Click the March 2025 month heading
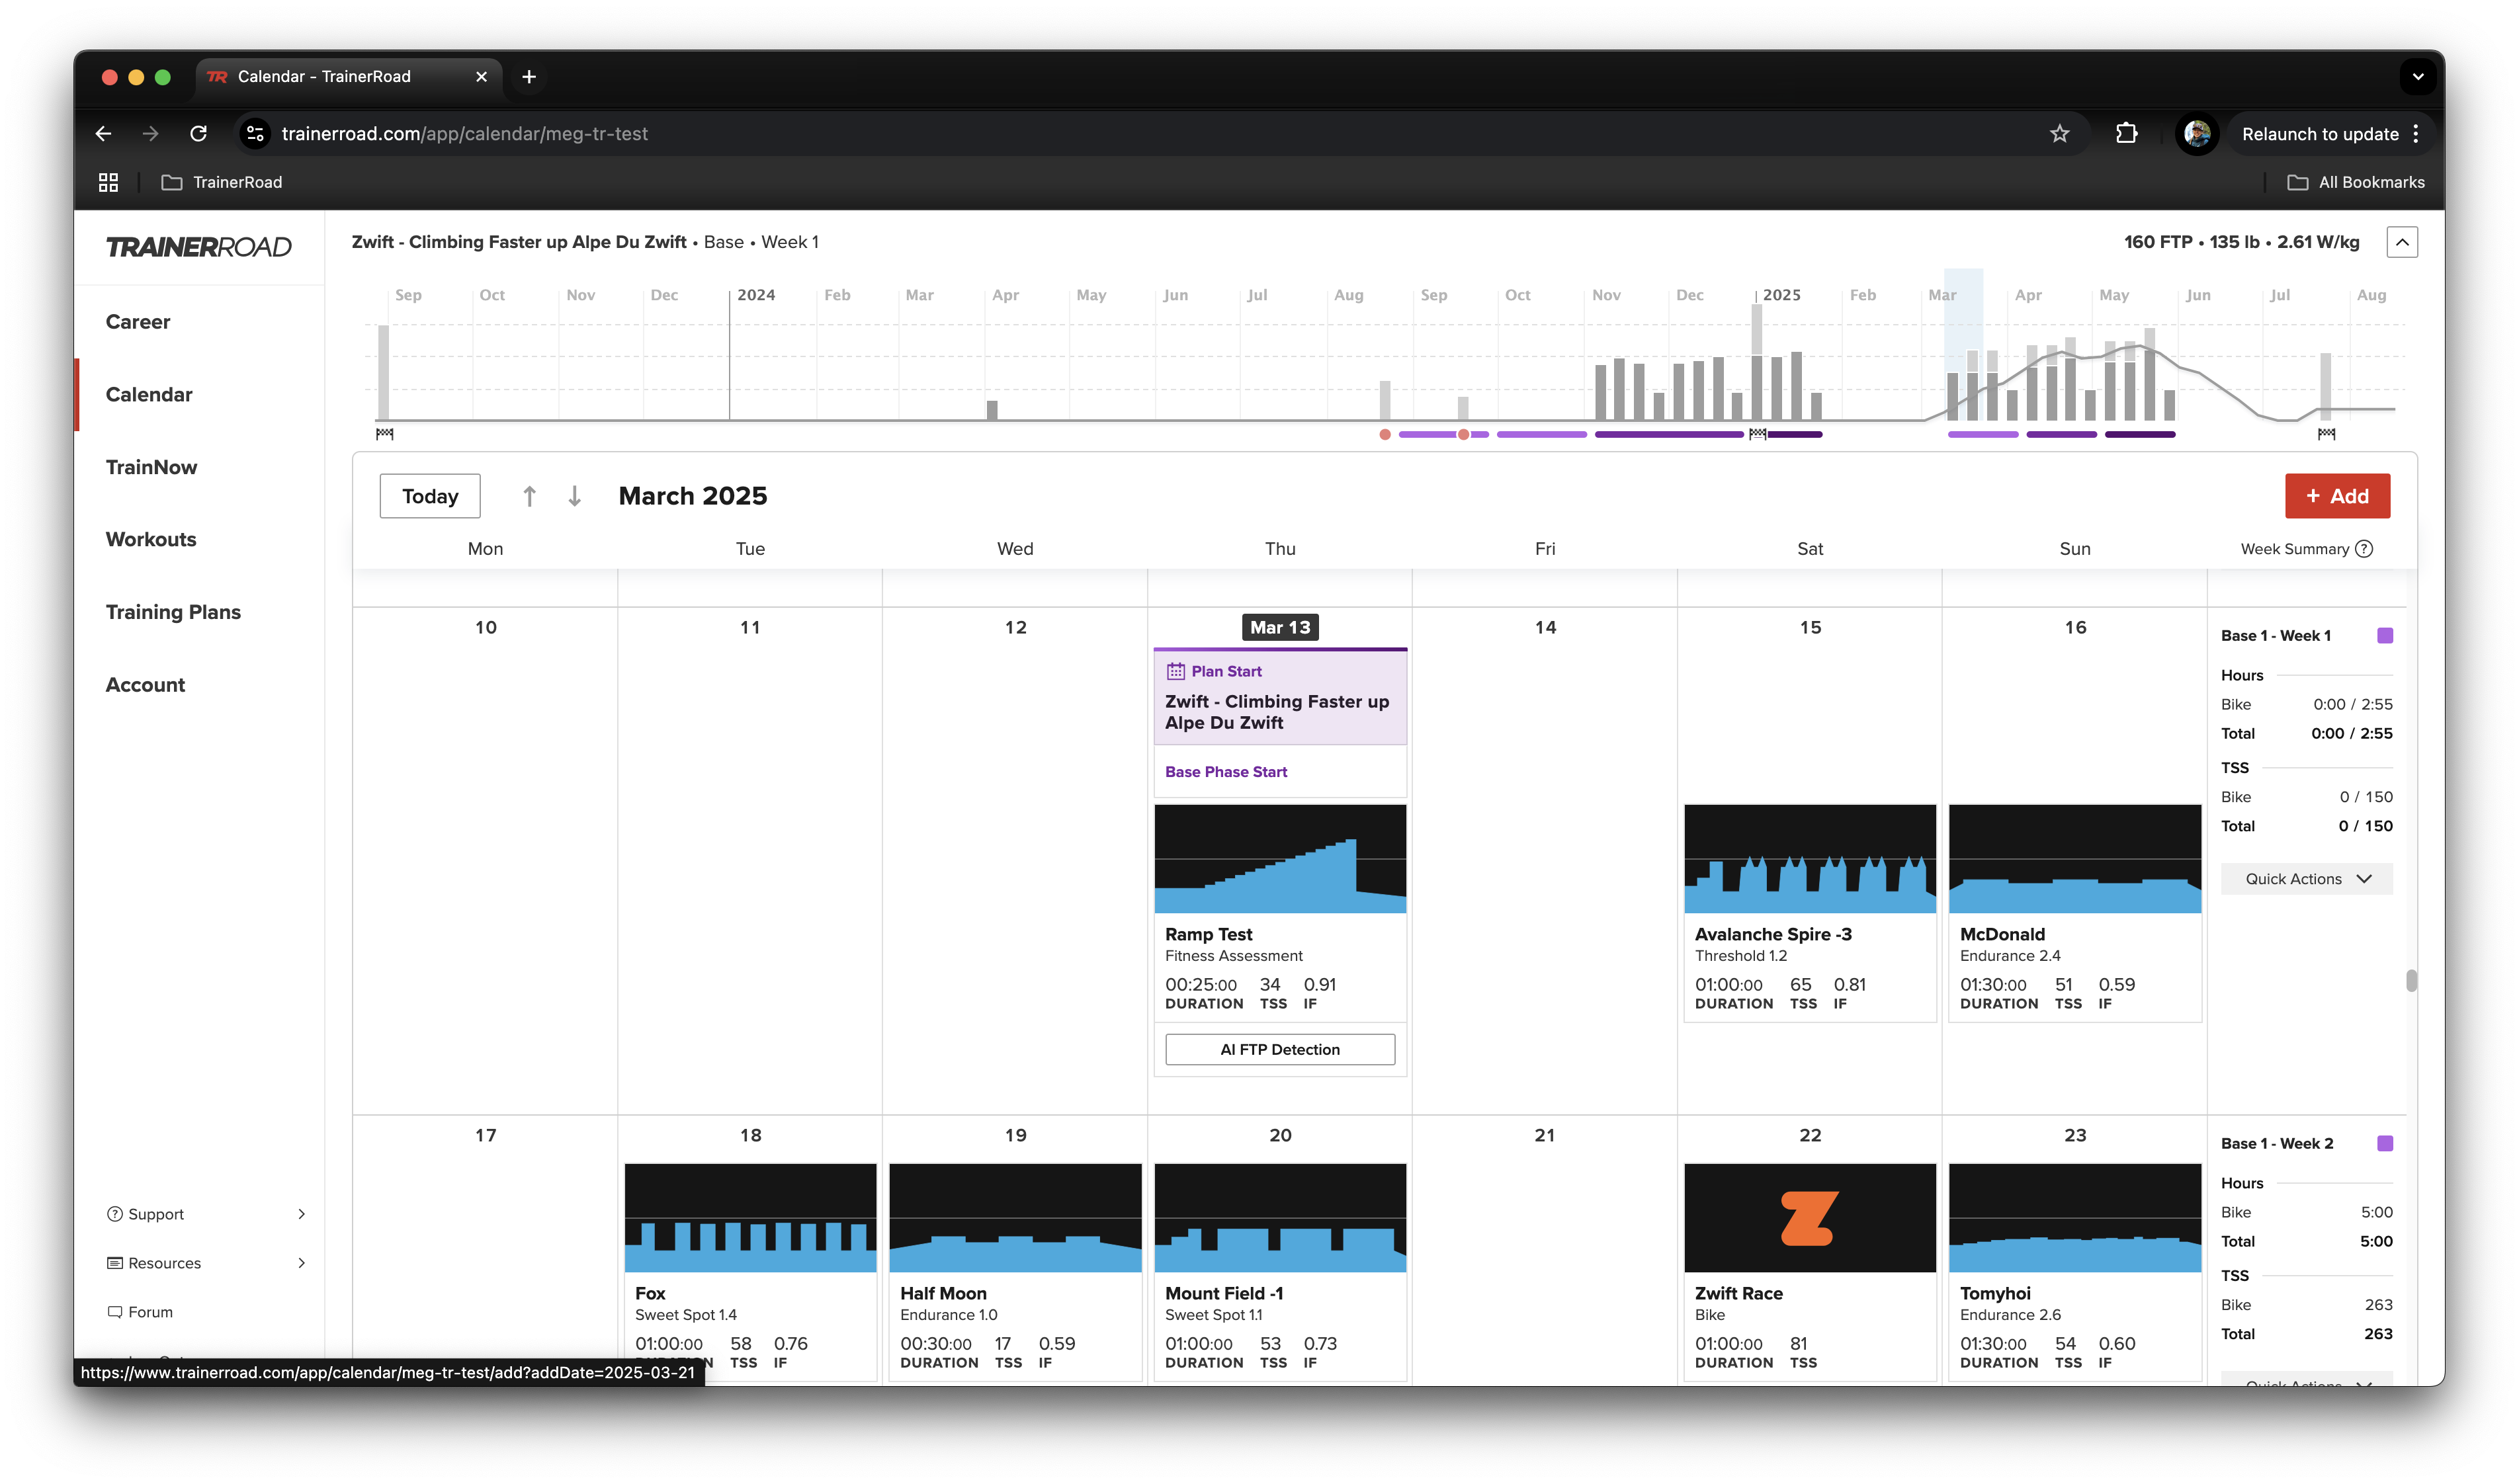The width and height of the screenshot is (2519, 1484). pyautogui.click(x=692, y=496)
